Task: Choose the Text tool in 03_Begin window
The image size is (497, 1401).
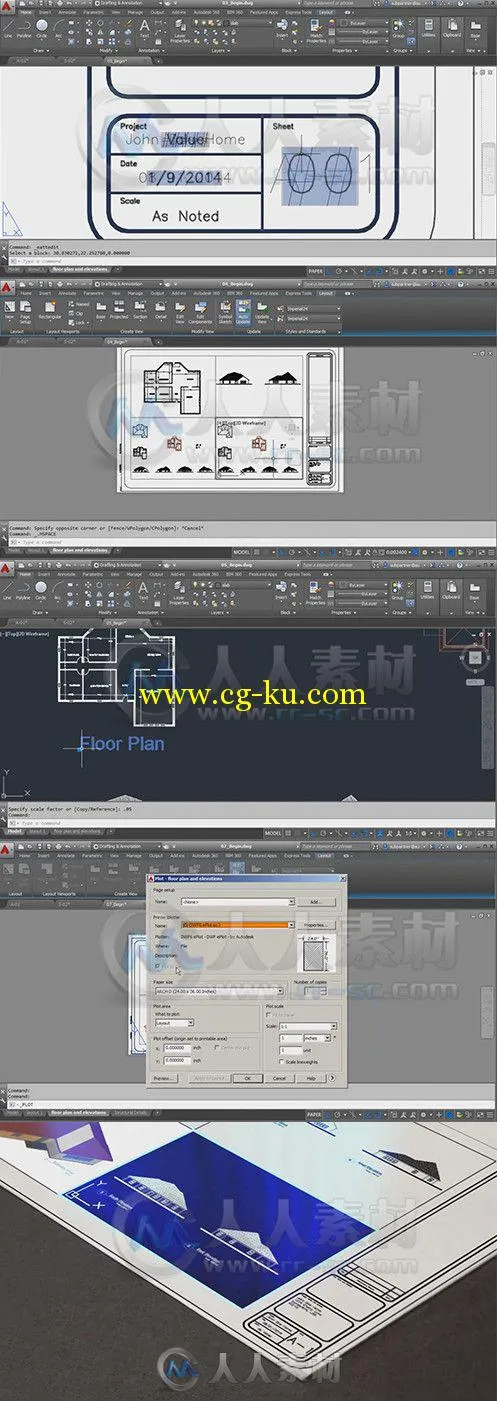Action: pos(144,29)
